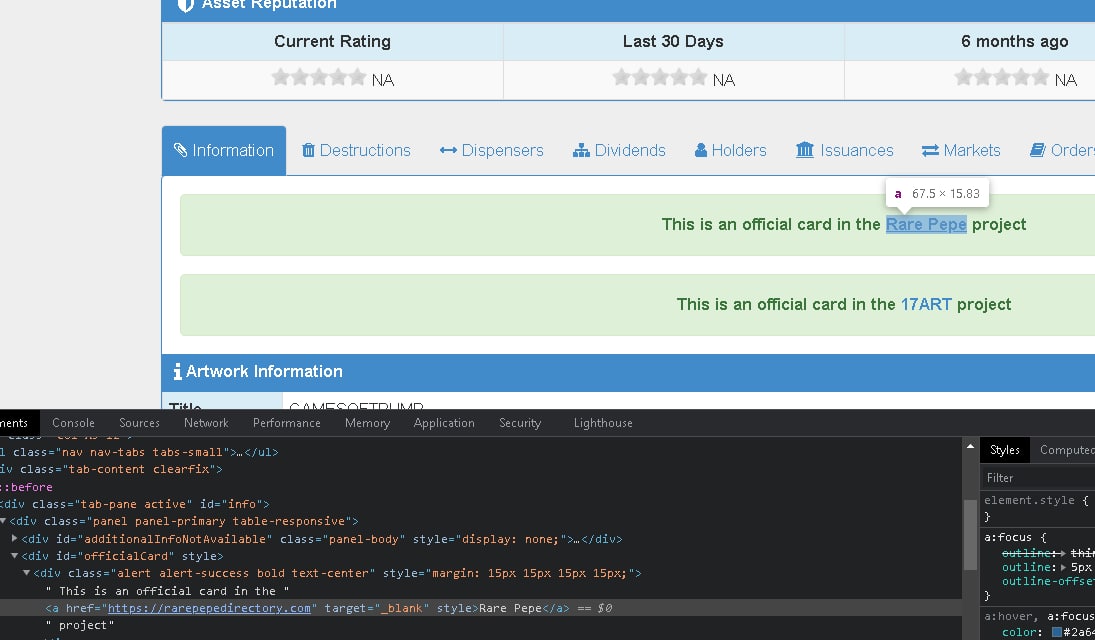1095x640 pixels.
Task: Open the 17ART project link
Action: [x=926, y=304]
